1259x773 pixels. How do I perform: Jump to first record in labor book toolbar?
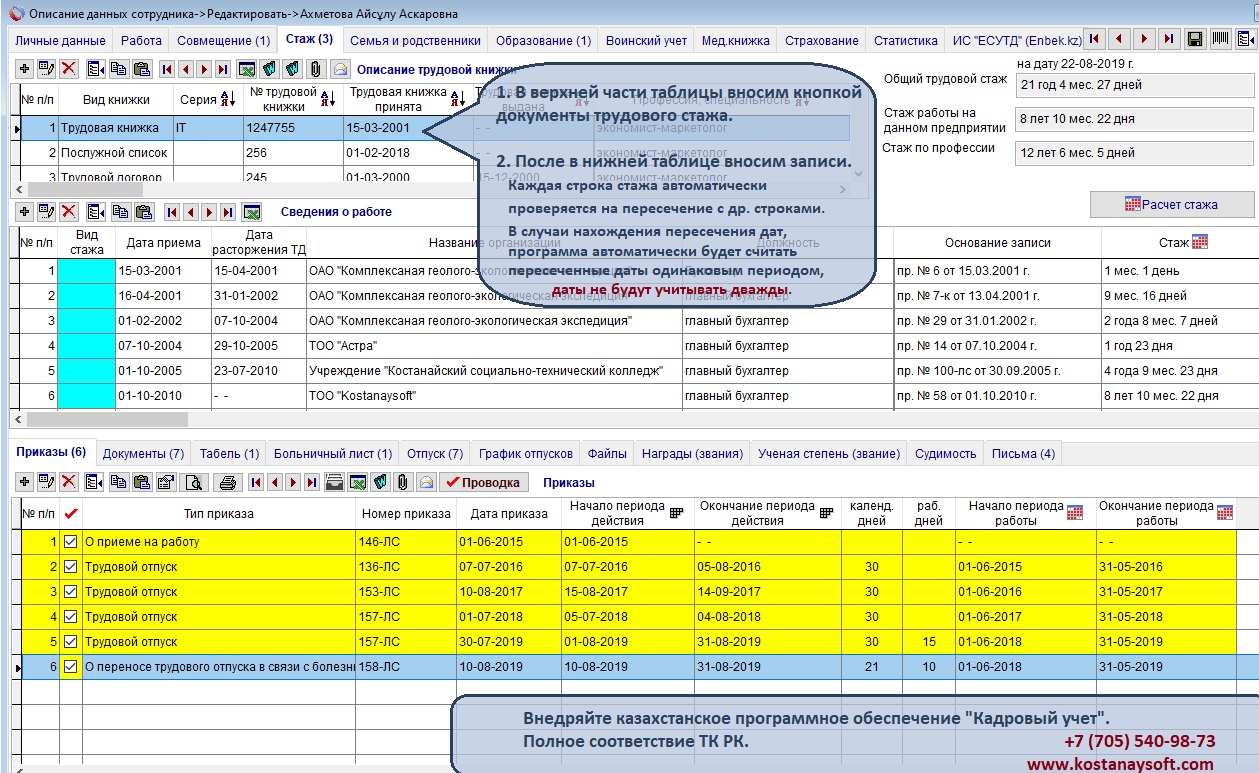click(166, 69)
